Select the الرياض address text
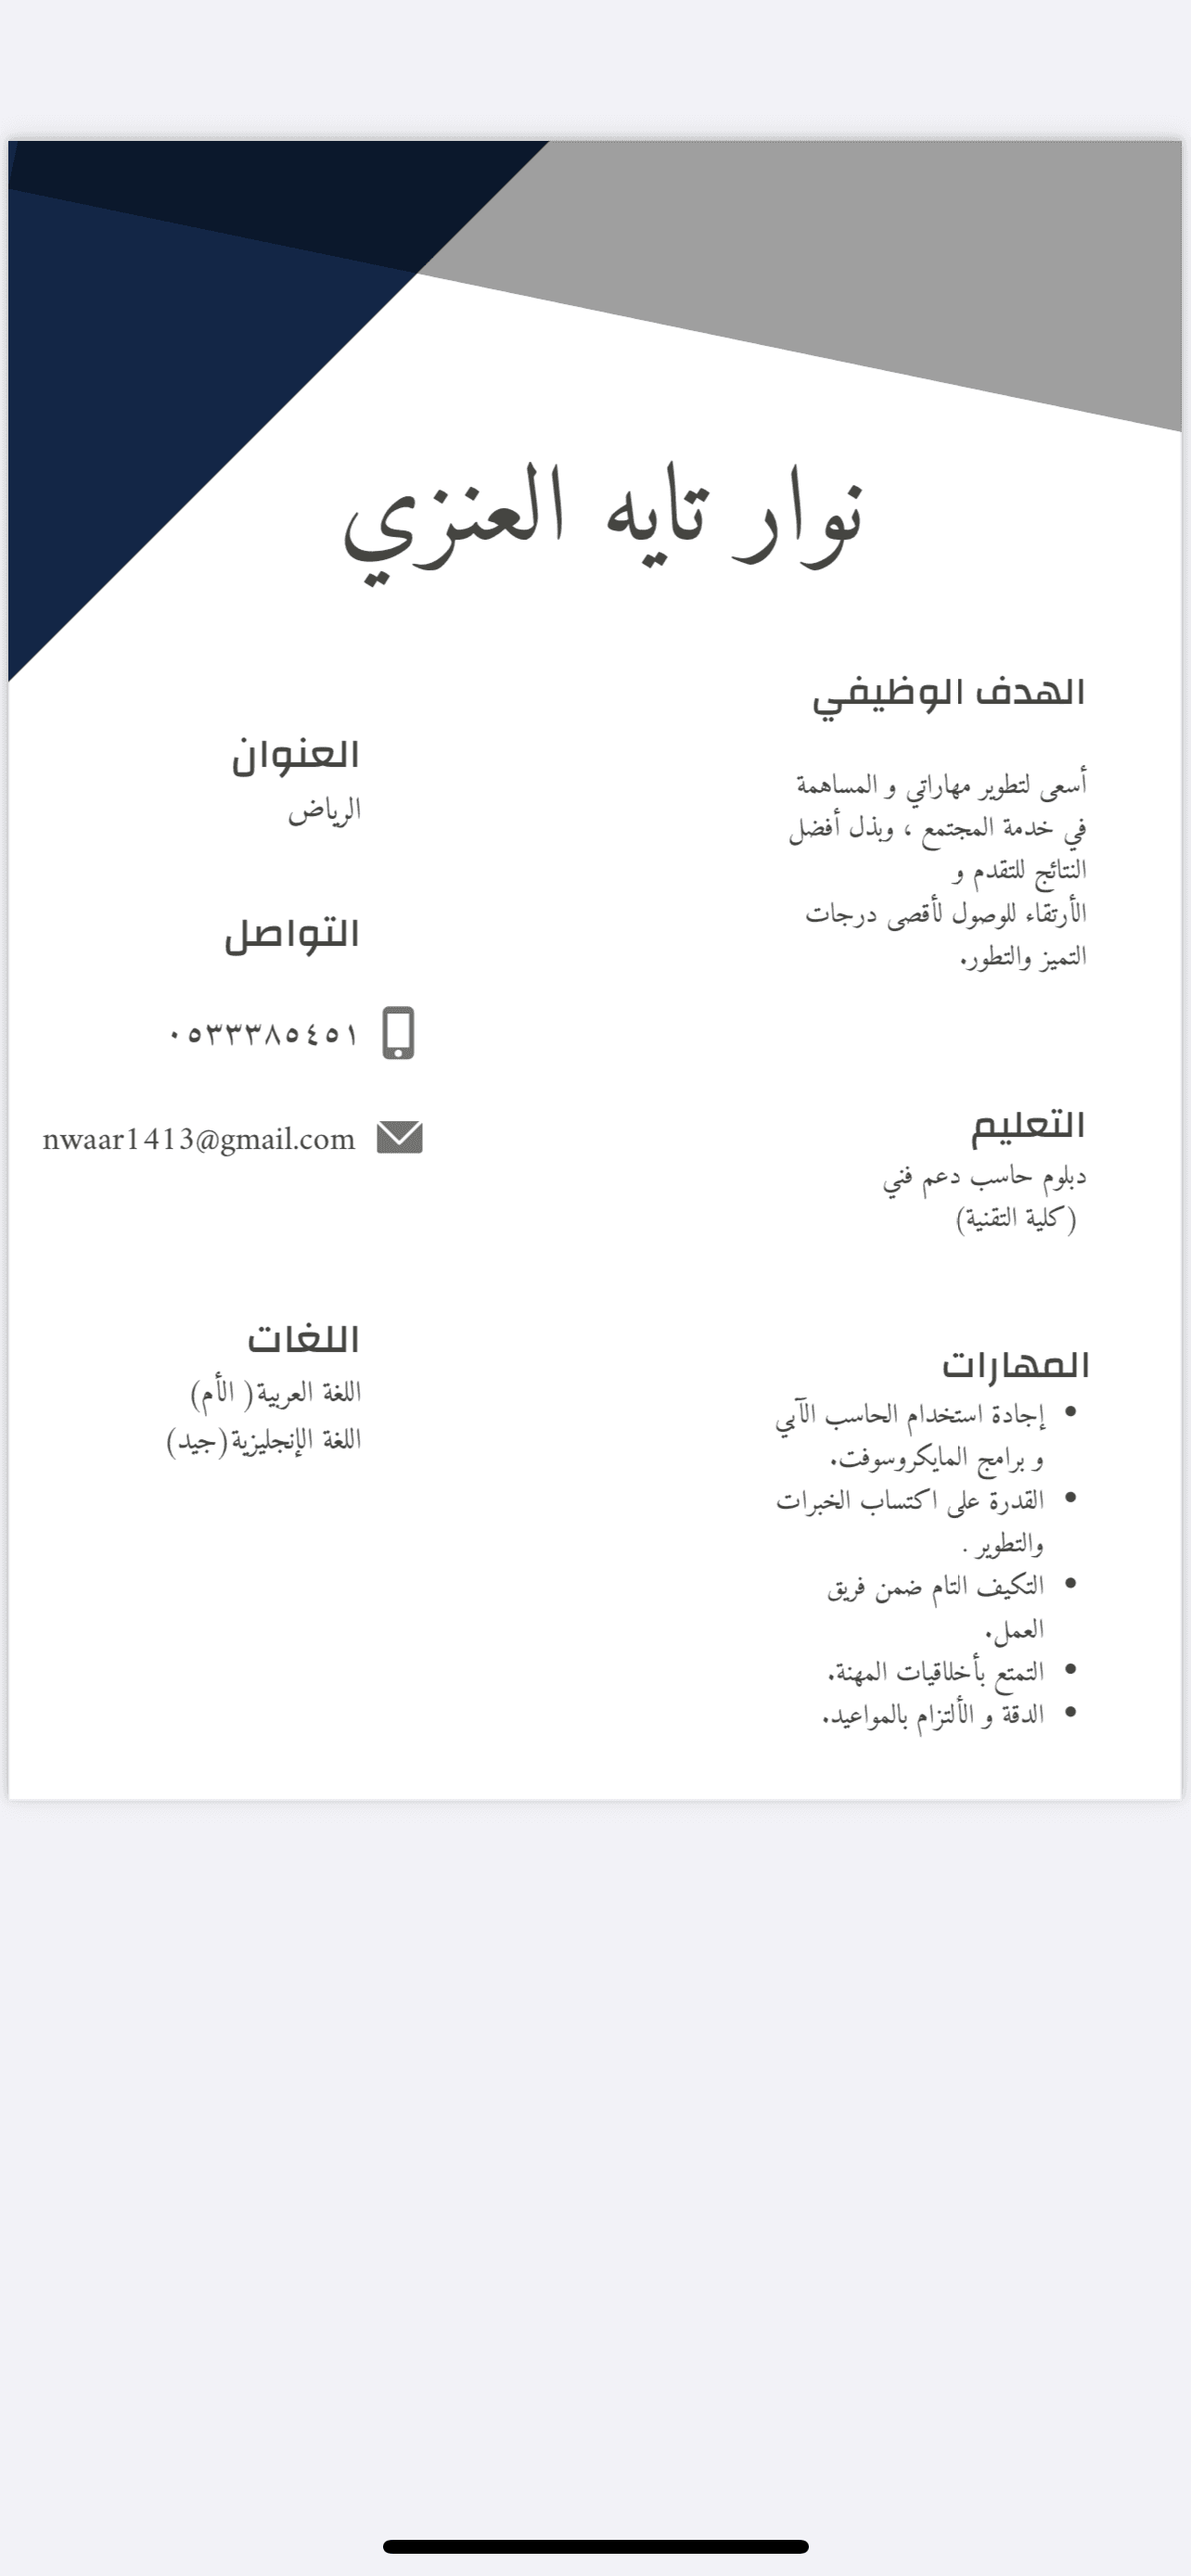Viewport: 1191px width, 2576px height. tap(324, 809)
